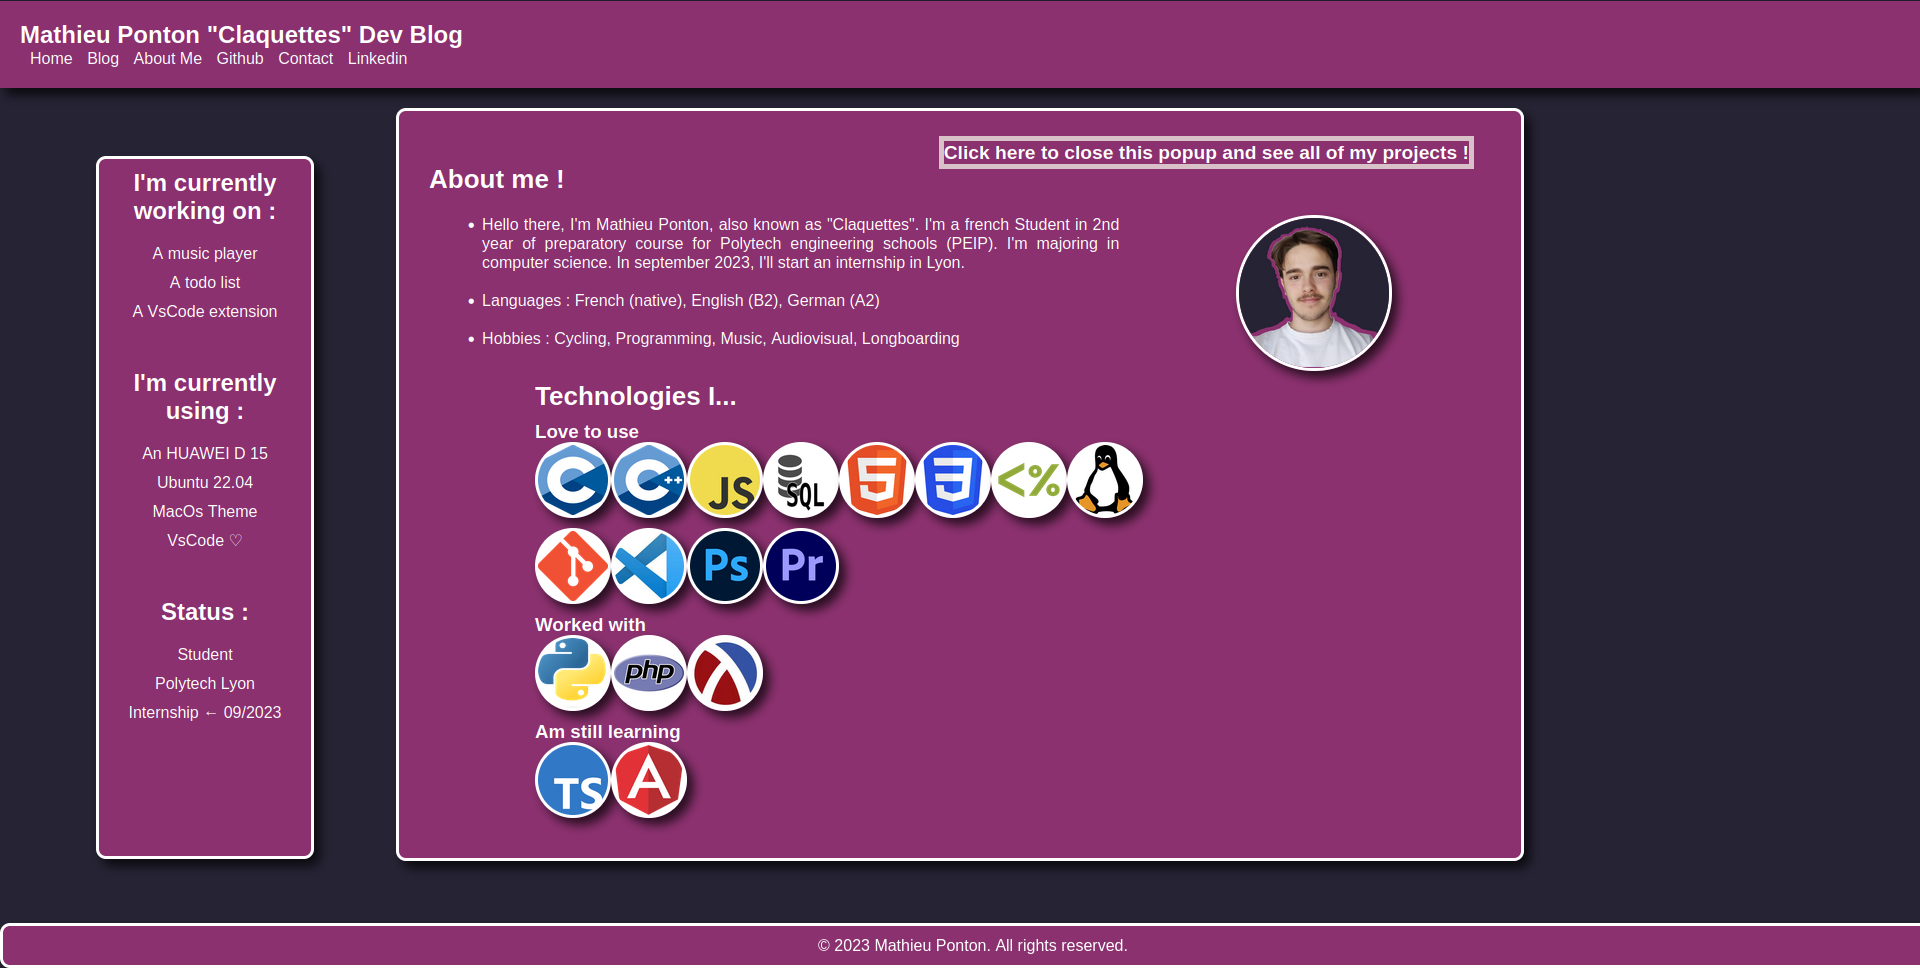Close the popup to see all projects
This screenshot has width=1920, height=968.
pos(1206,153)
